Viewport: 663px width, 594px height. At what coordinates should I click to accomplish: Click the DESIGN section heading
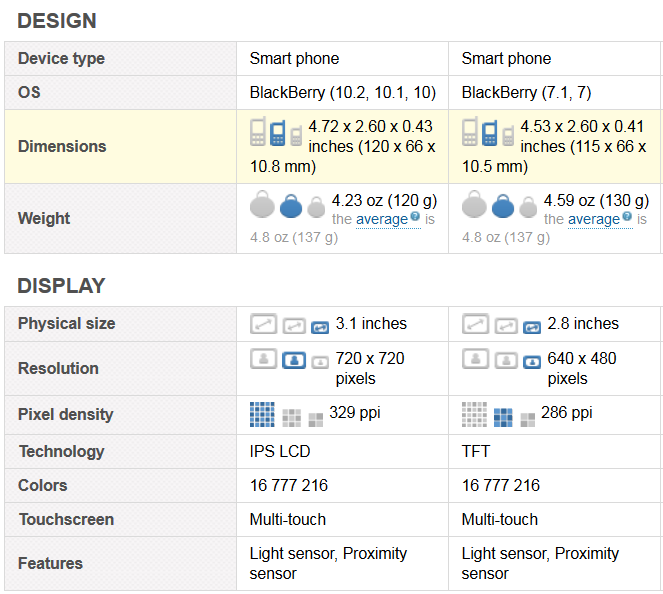point(57,21)
